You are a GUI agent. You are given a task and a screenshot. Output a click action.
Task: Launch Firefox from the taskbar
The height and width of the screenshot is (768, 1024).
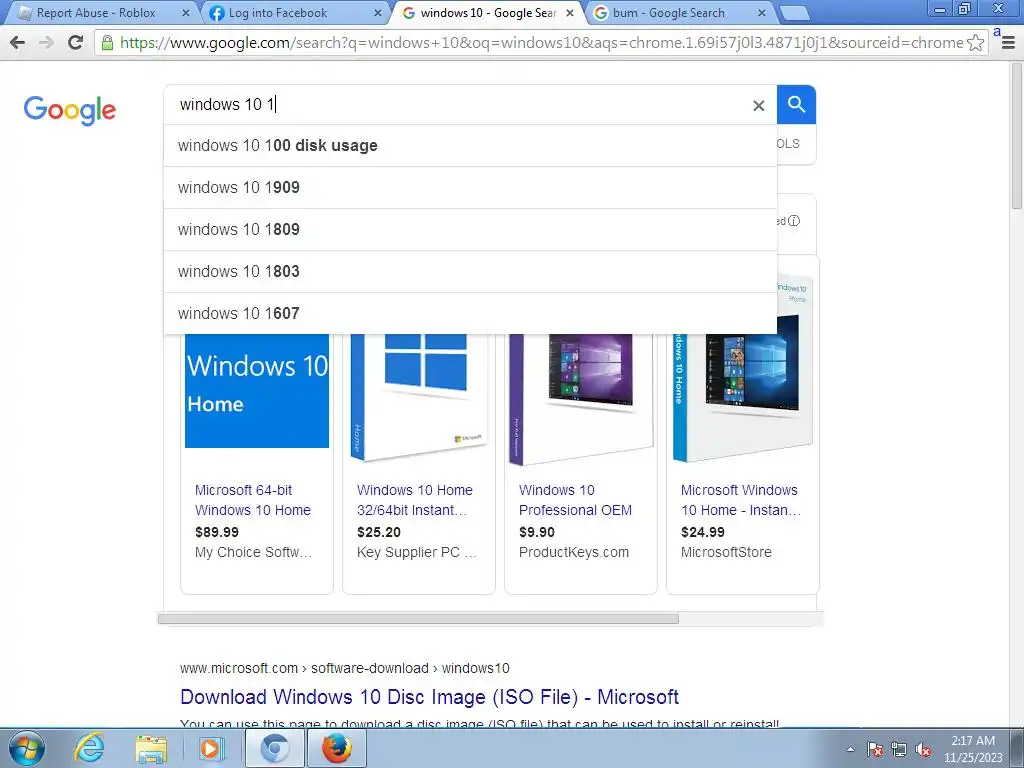(x=336, y=748)
